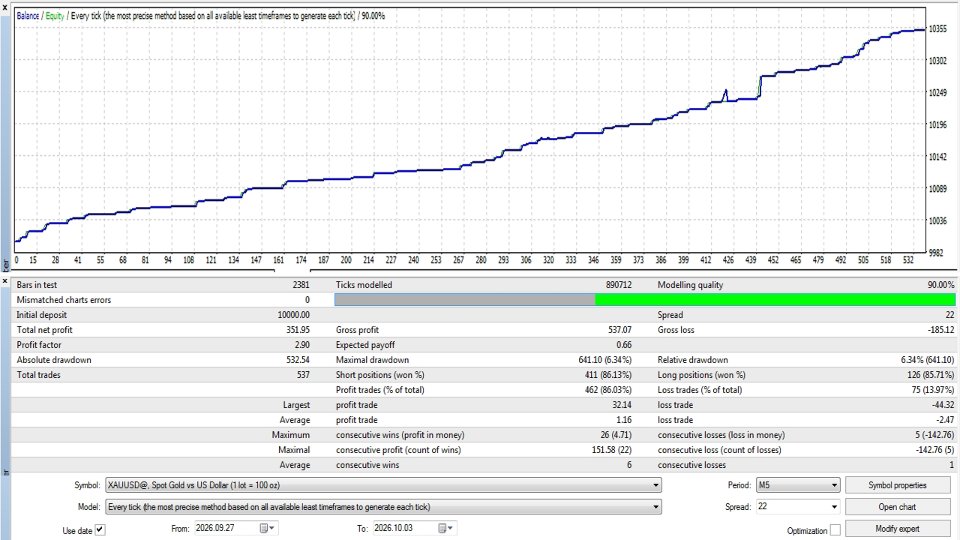Click trade number 200 on the graph axis
Screen dimensions: 960x540
click(x=346, y=260)
